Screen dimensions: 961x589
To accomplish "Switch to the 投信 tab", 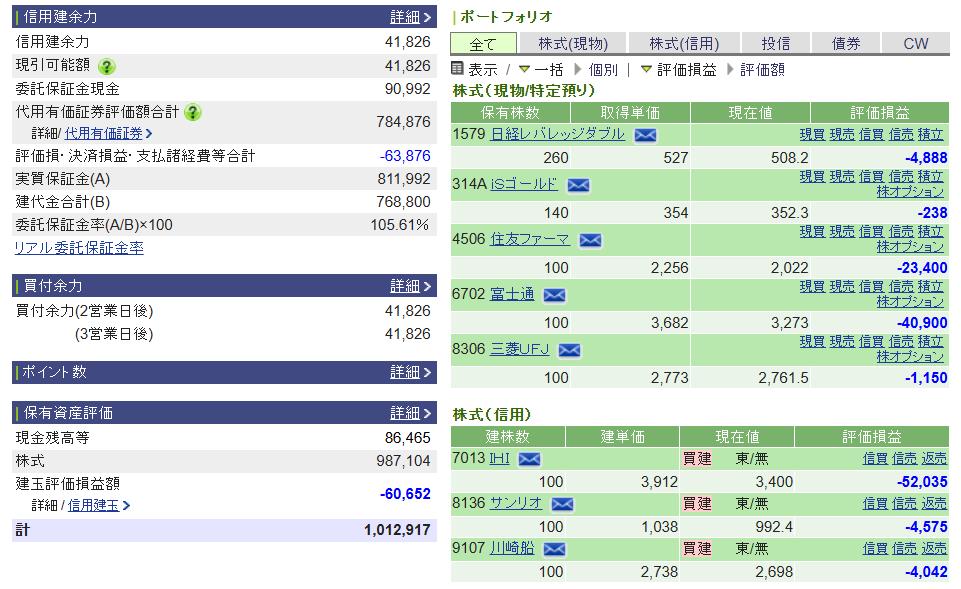I will point(775,43).
